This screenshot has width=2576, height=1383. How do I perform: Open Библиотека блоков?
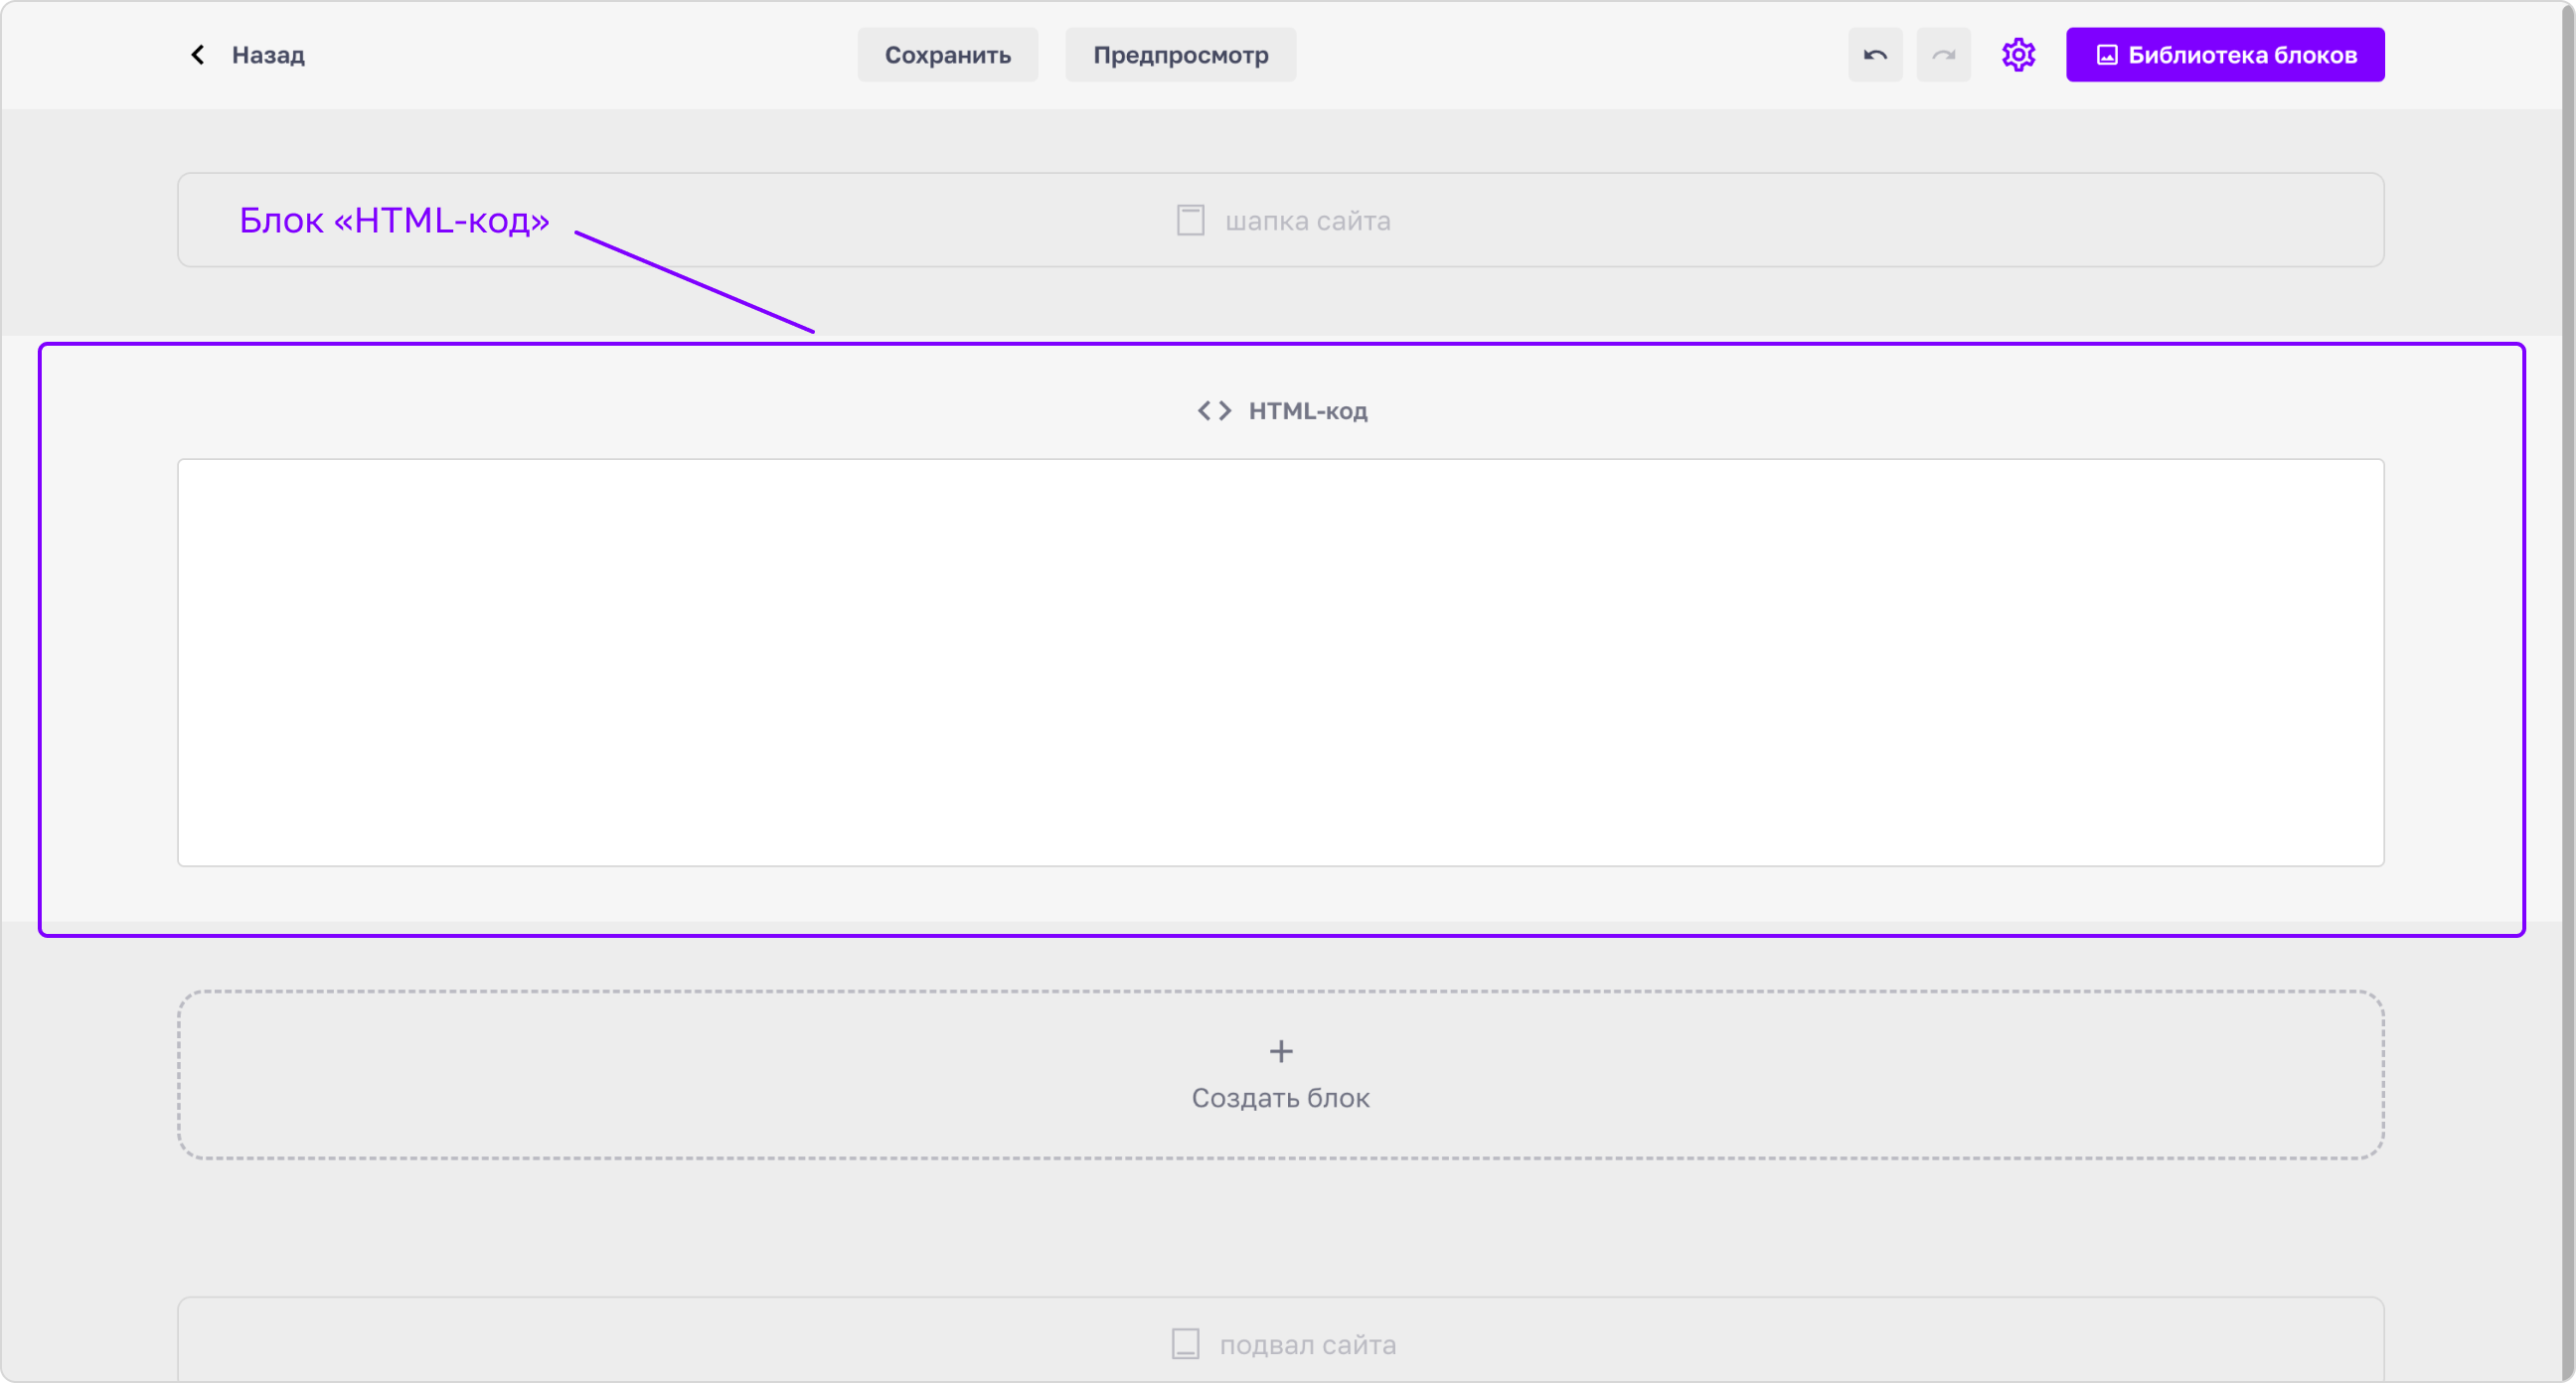pos(2225,55)
